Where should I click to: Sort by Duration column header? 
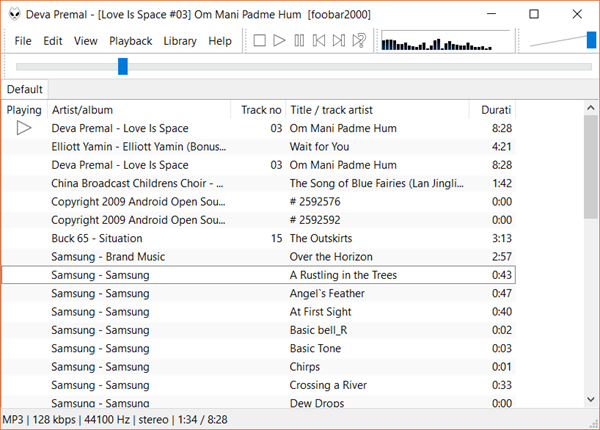pos(492,110)
